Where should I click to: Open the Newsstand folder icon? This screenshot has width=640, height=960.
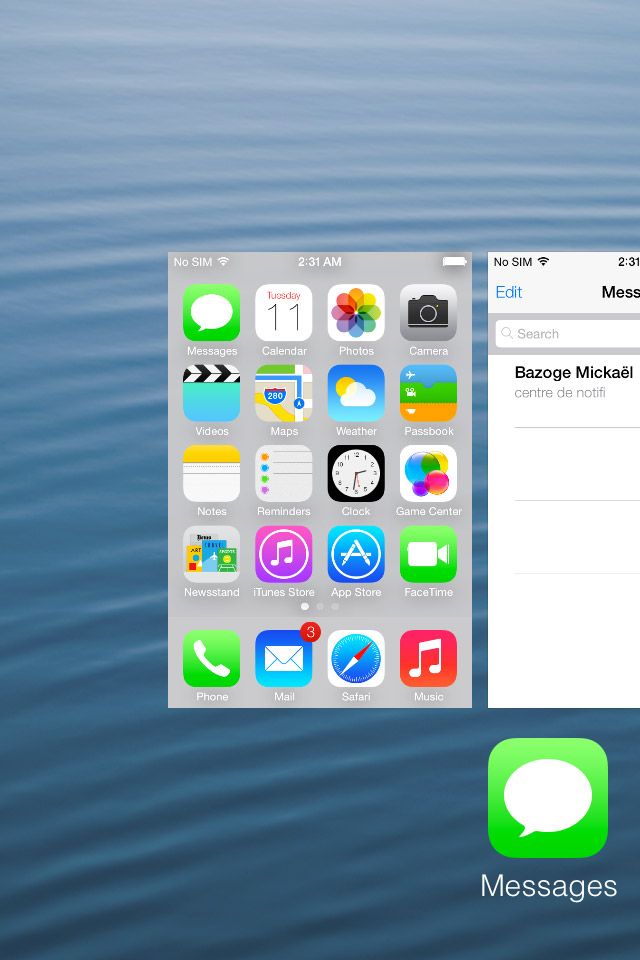[x=211, y=554]
